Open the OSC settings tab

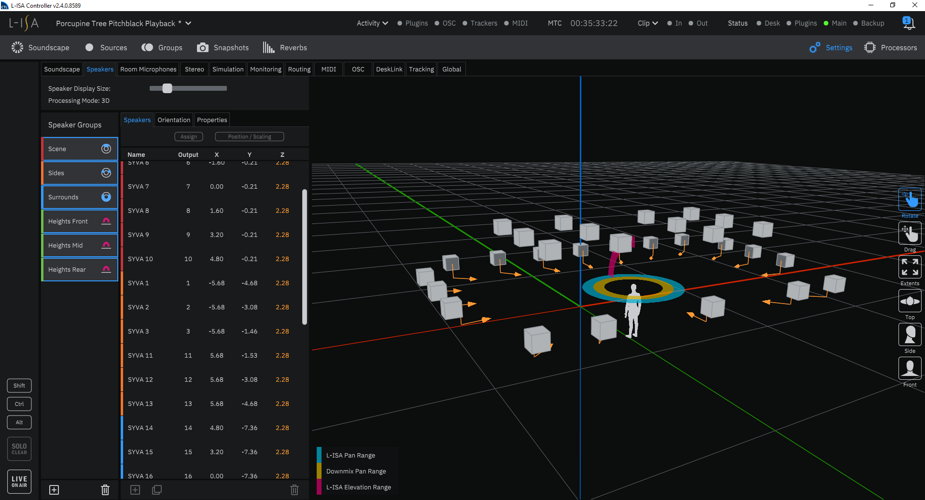point(358,69)
